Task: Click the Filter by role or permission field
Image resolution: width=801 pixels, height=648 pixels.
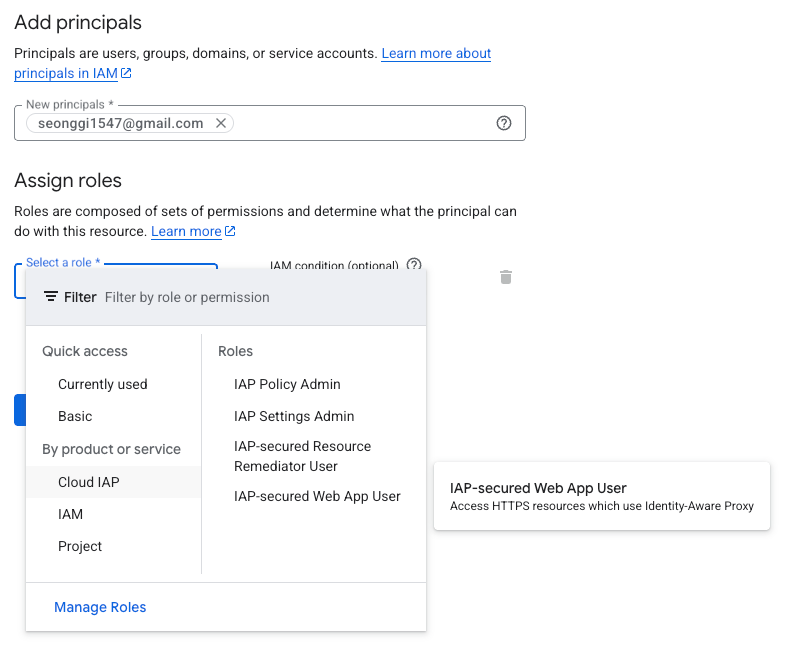Action: point(263,297)
